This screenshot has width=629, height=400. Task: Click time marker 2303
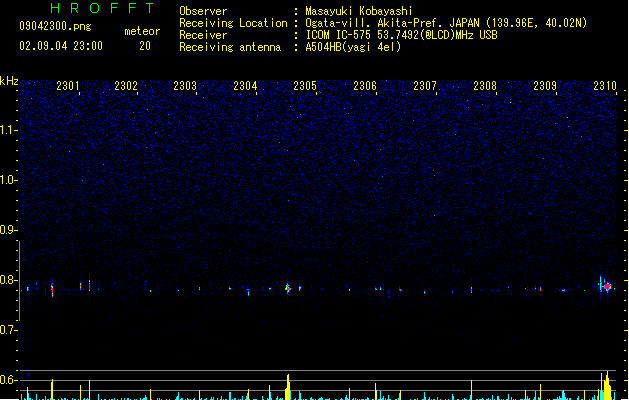(185, 86)
